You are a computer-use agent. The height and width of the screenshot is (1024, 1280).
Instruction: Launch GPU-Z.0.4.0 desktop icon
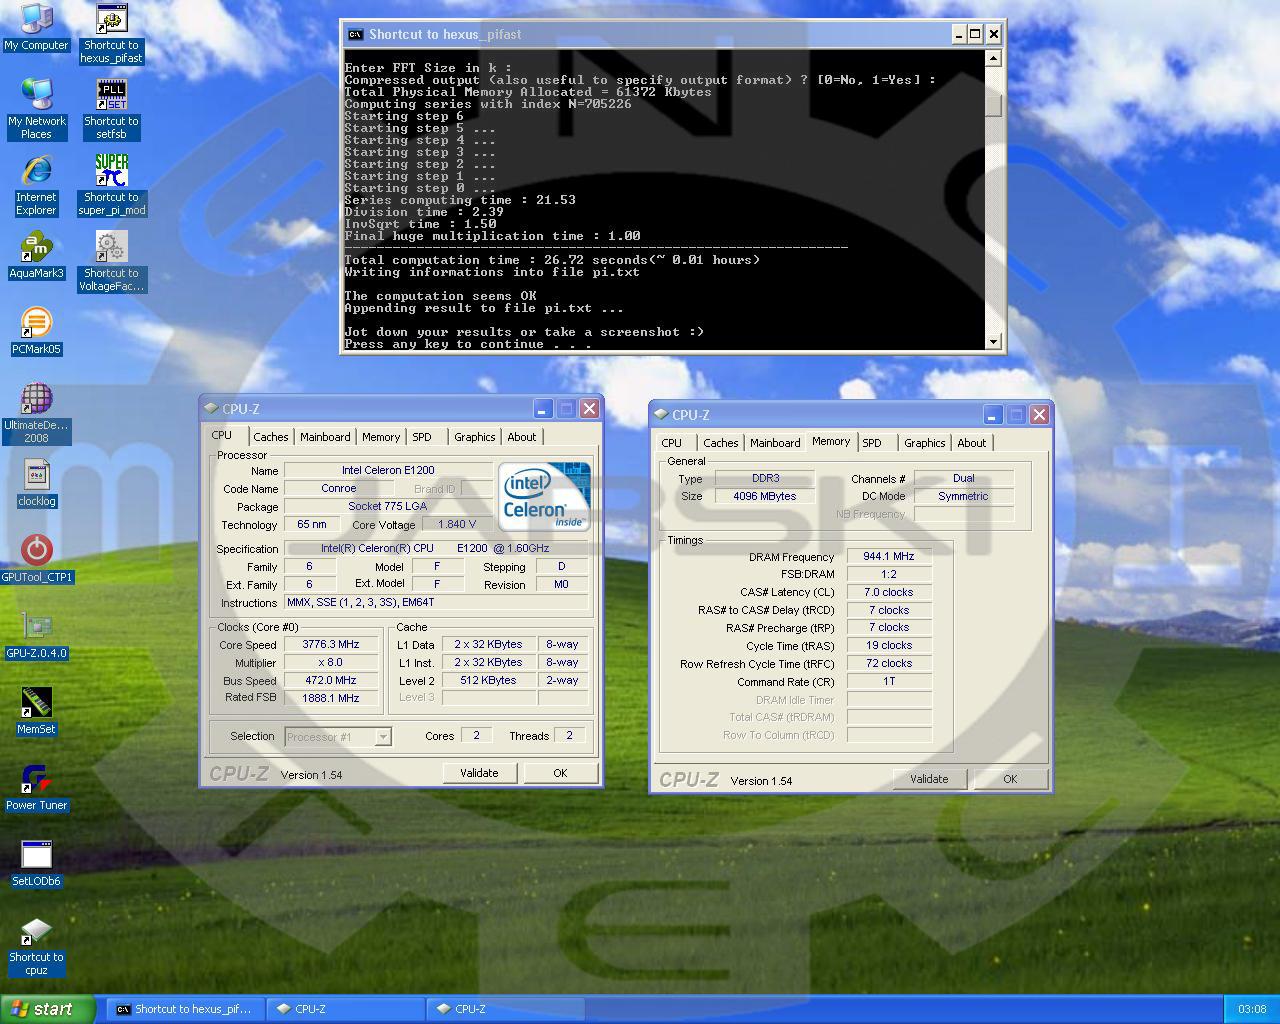pos(36,635)
